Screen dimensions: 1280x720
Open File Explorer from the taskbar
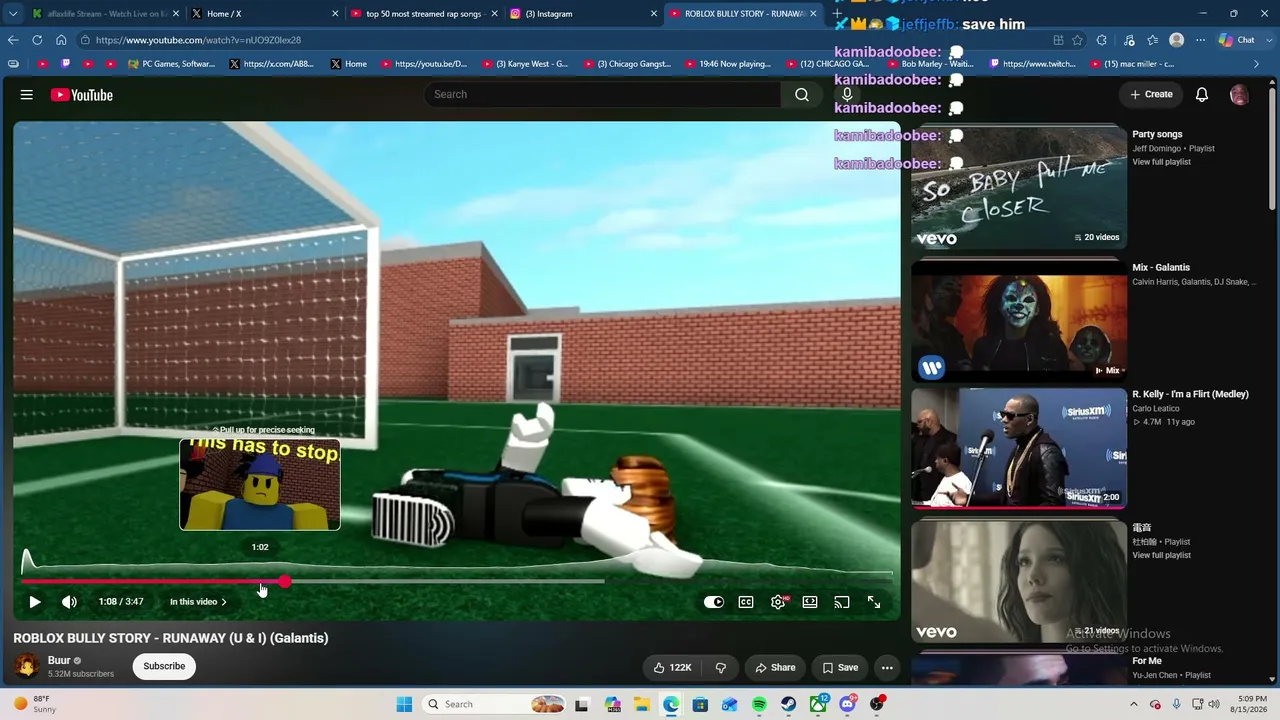[641, 704]
